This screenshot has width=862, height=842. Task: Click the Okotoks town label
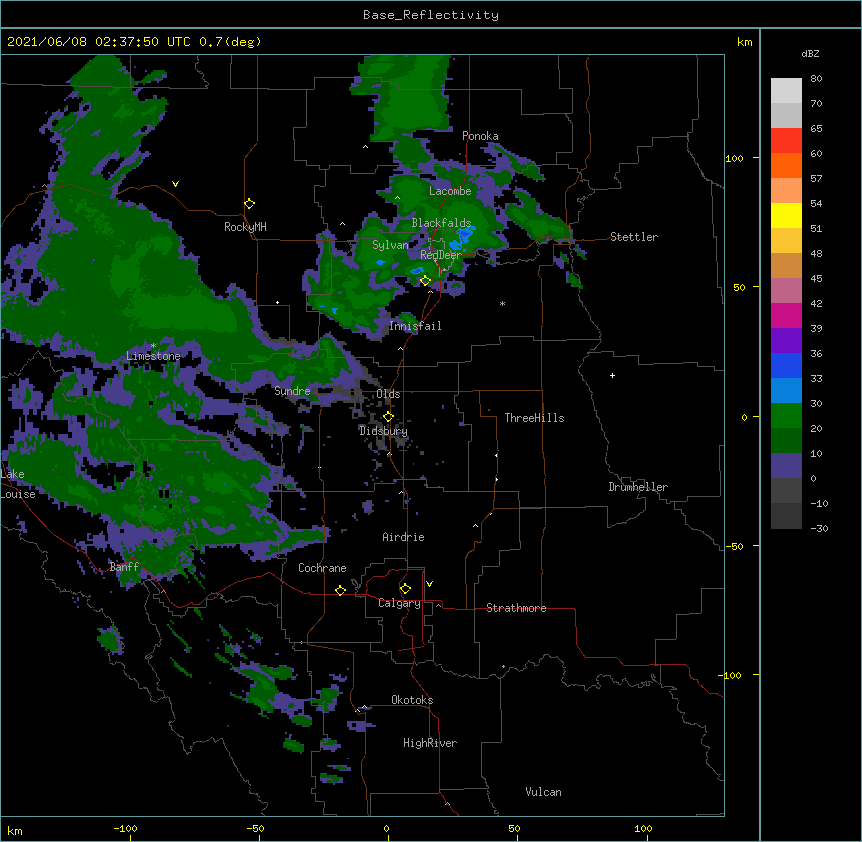click(x=412, y=700)
